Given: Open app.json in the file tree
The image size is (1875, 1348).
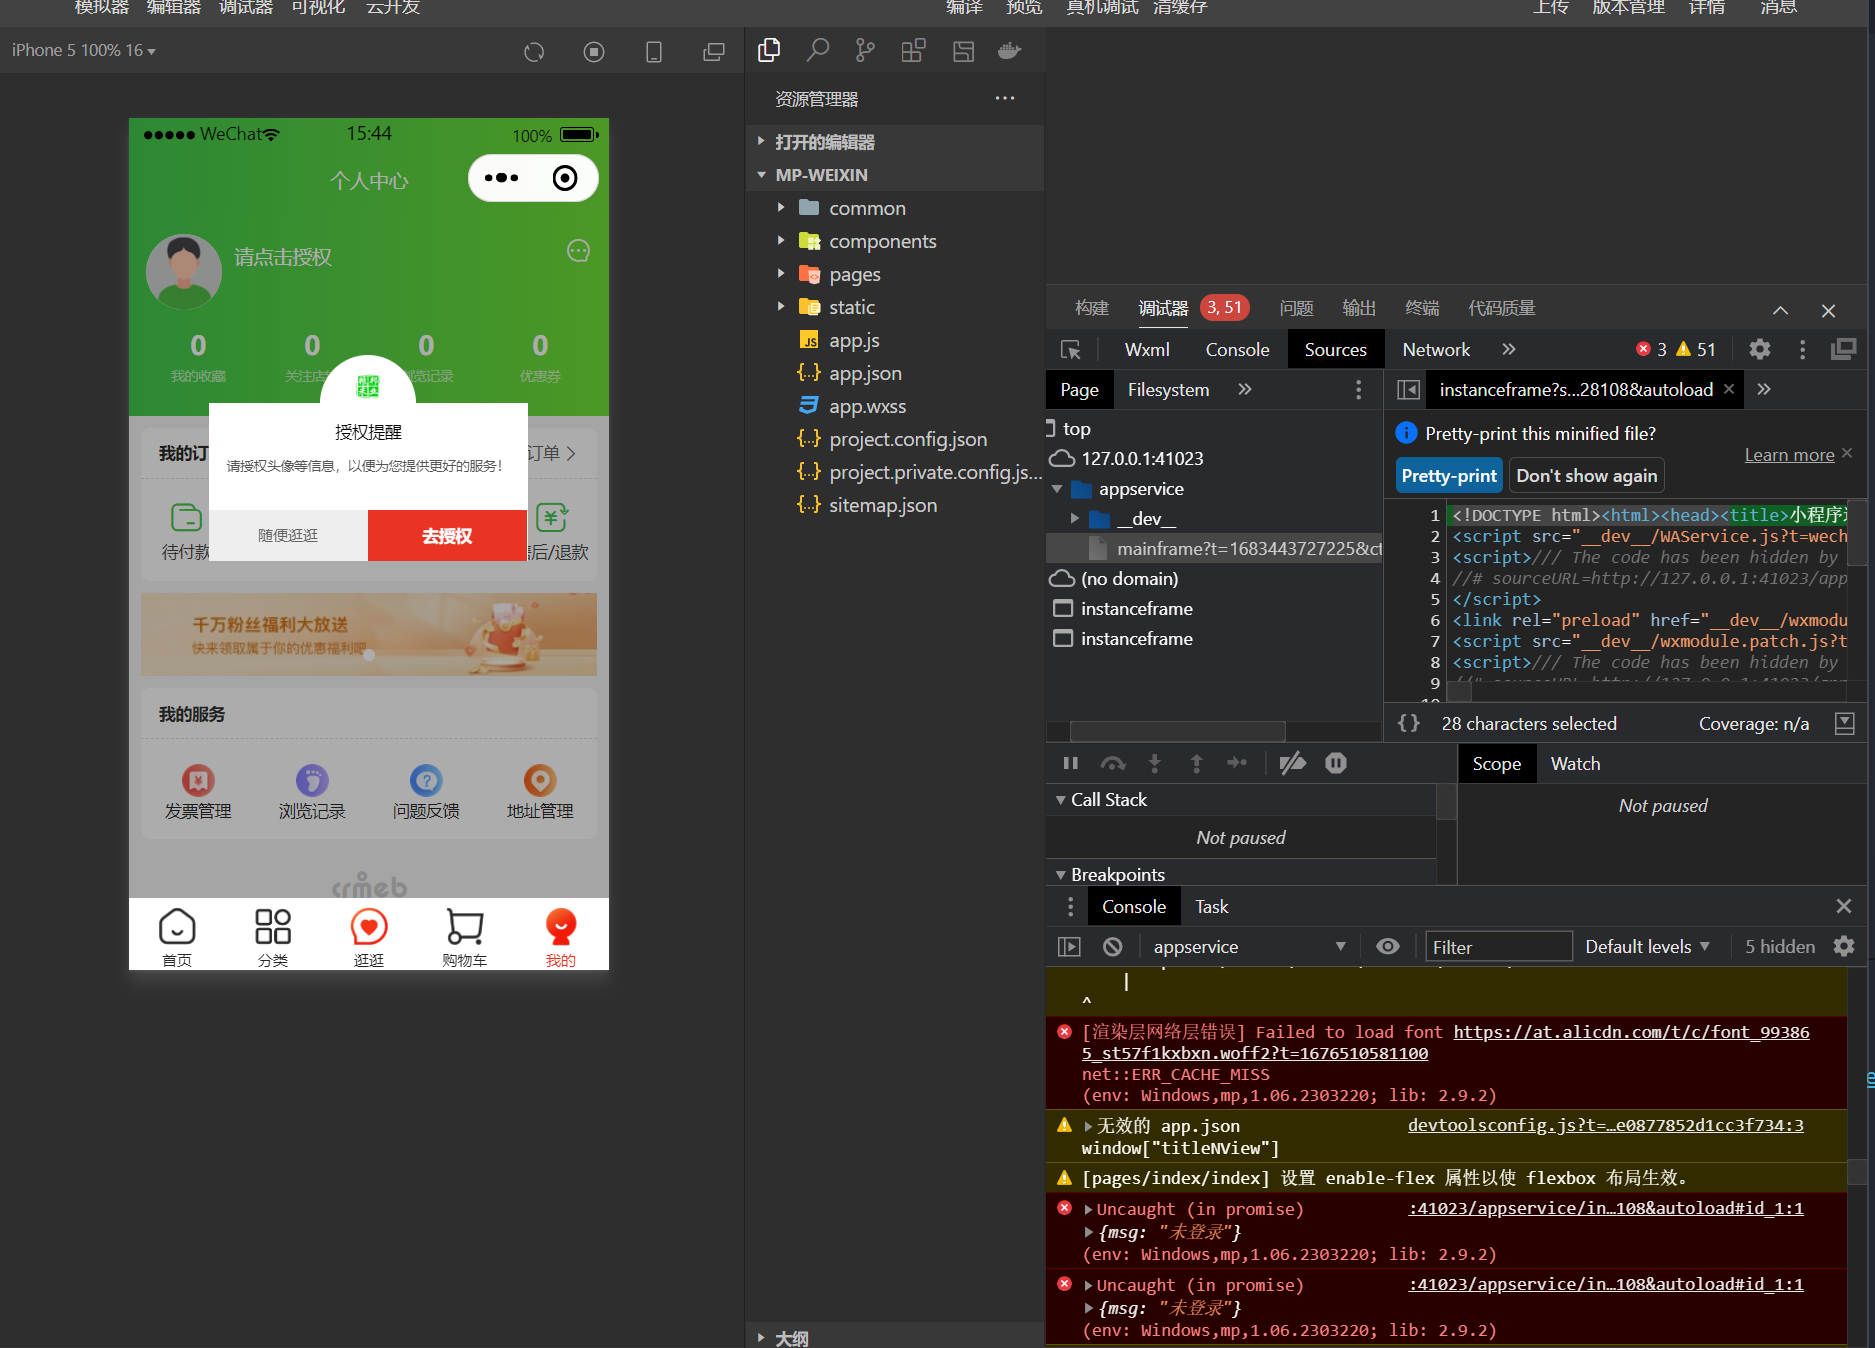Looking at the screenshot, I should click(x=865, y=373).
